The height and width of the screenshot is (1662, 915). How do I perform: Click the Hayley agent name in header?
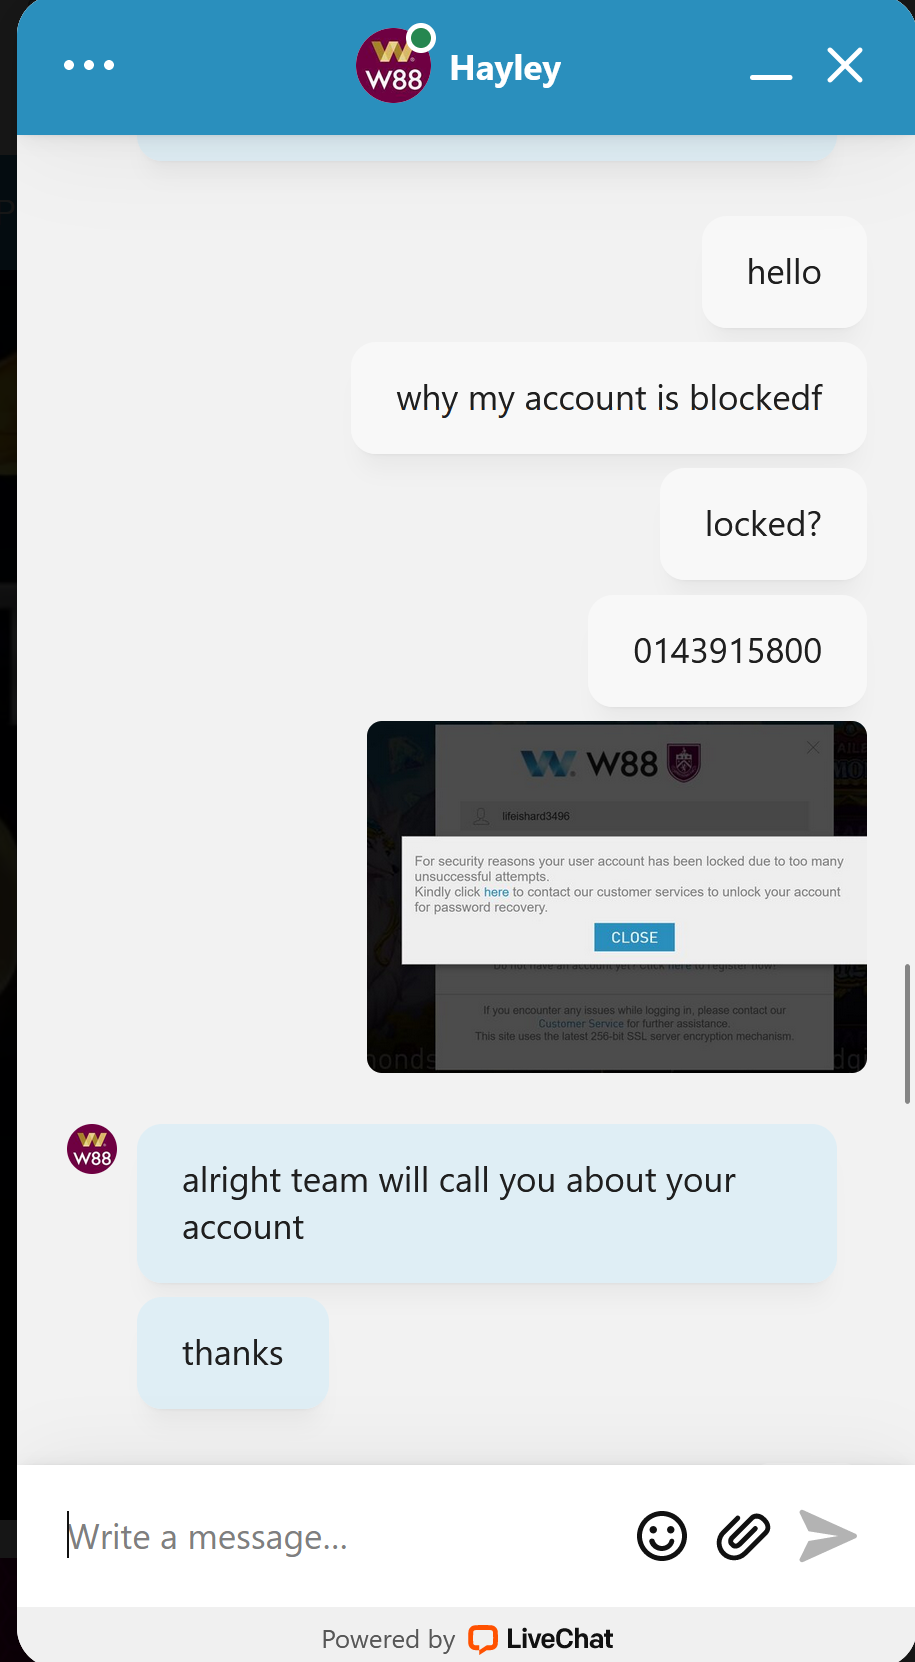tap(505, 68)
